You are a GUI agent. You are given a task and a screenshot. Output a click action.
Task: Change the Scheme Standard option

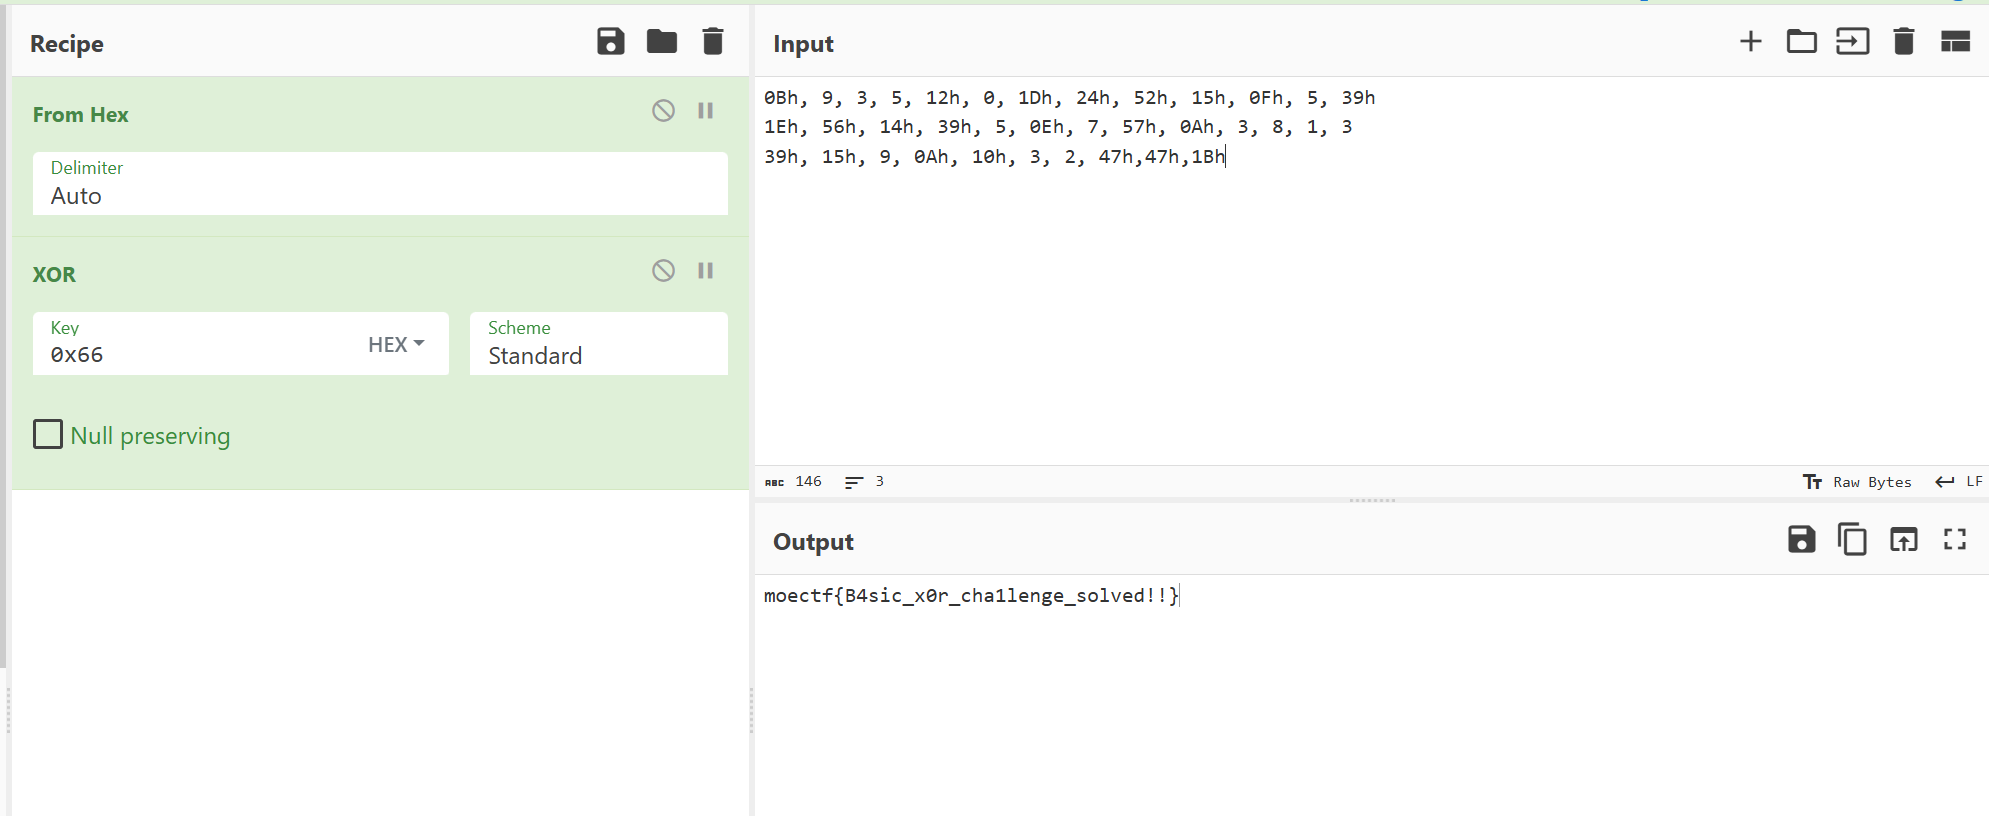(599, 343)
